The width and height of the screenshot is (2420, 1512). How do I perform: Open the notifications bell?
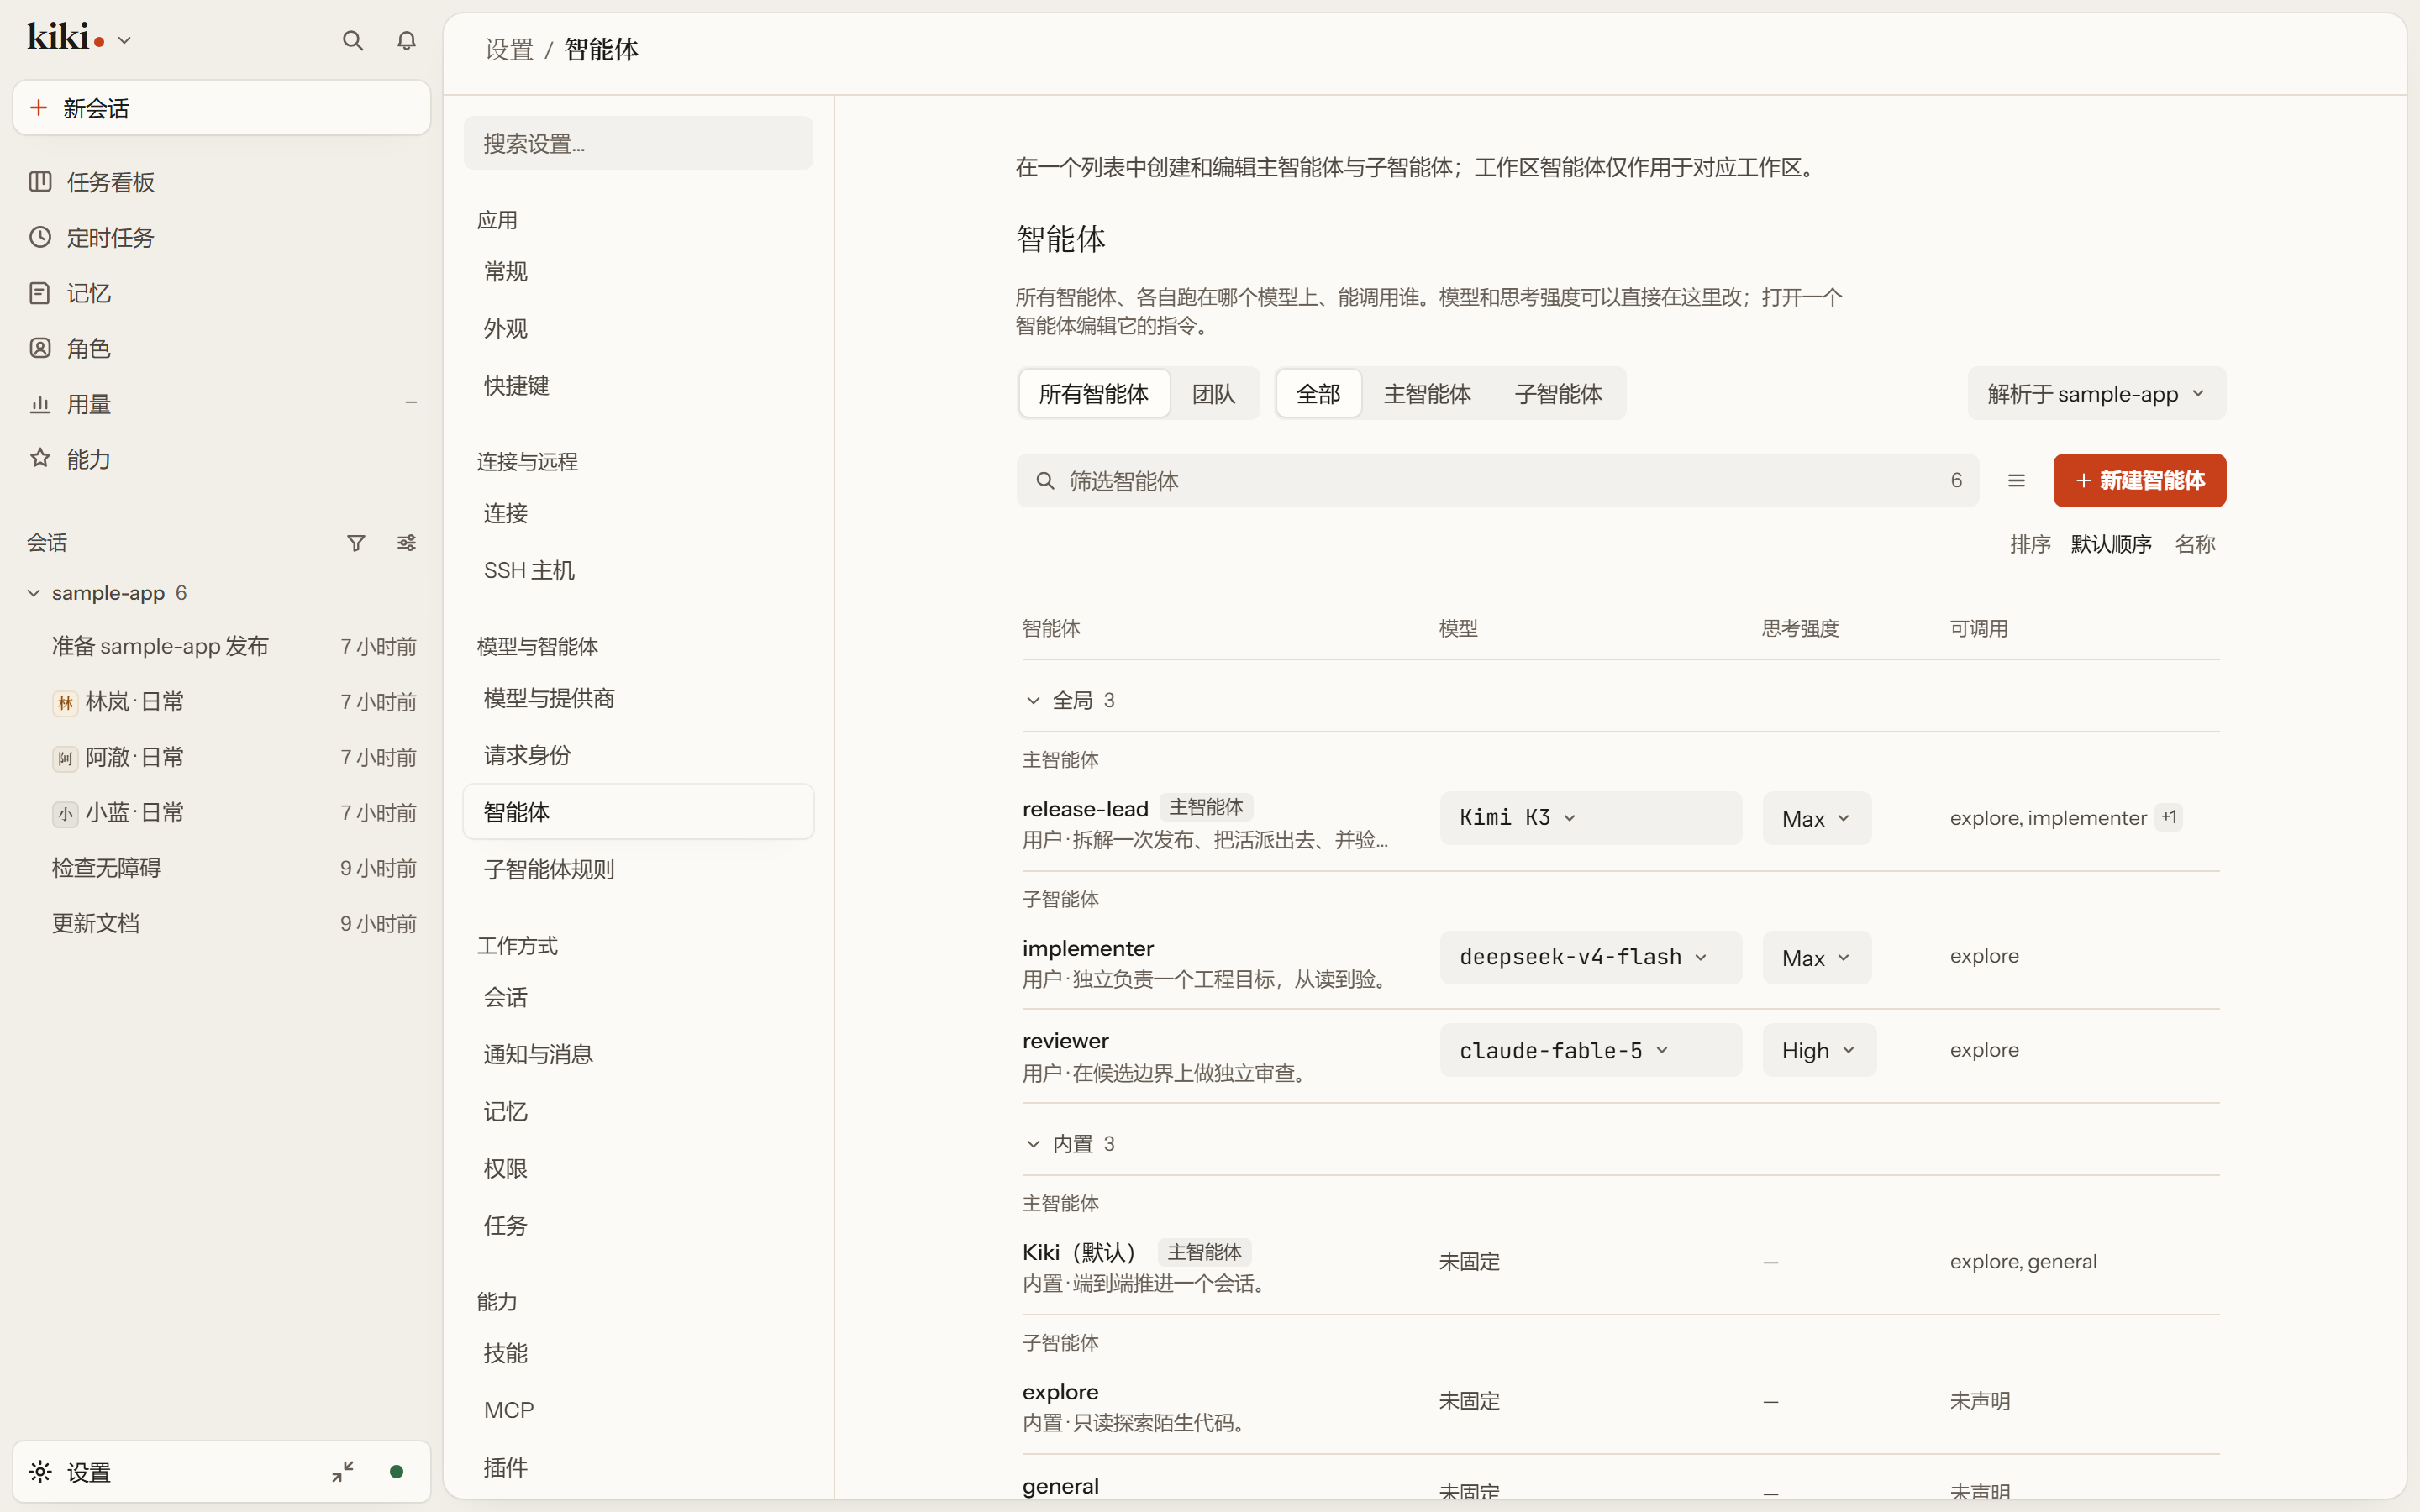pos(406,40)
